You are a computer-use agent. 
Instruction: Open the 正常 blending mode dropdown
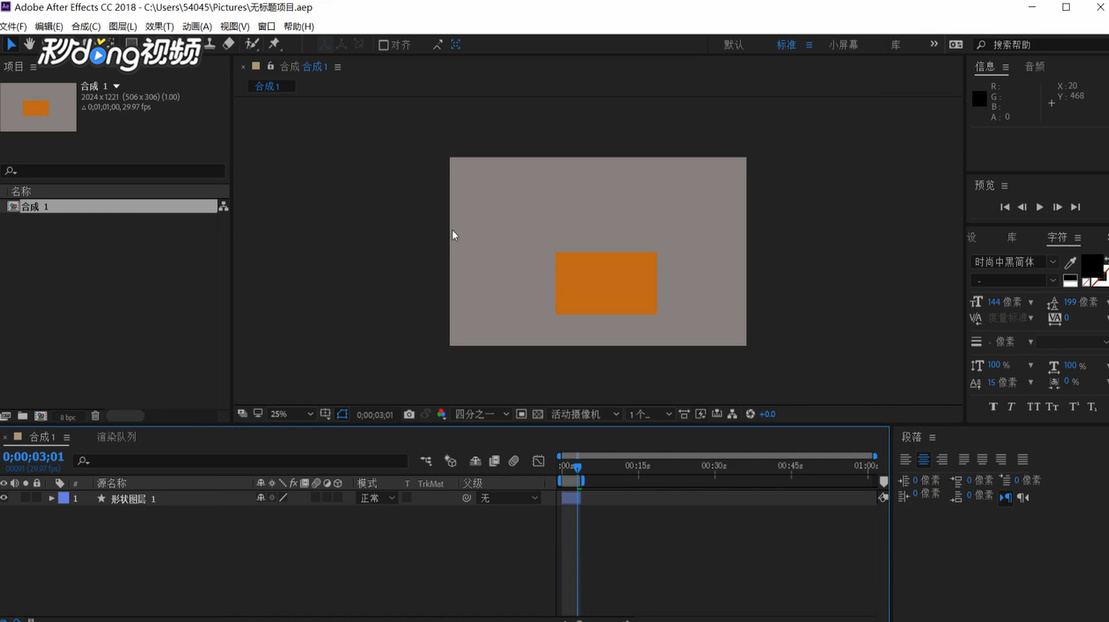click(x=377, y=498)
